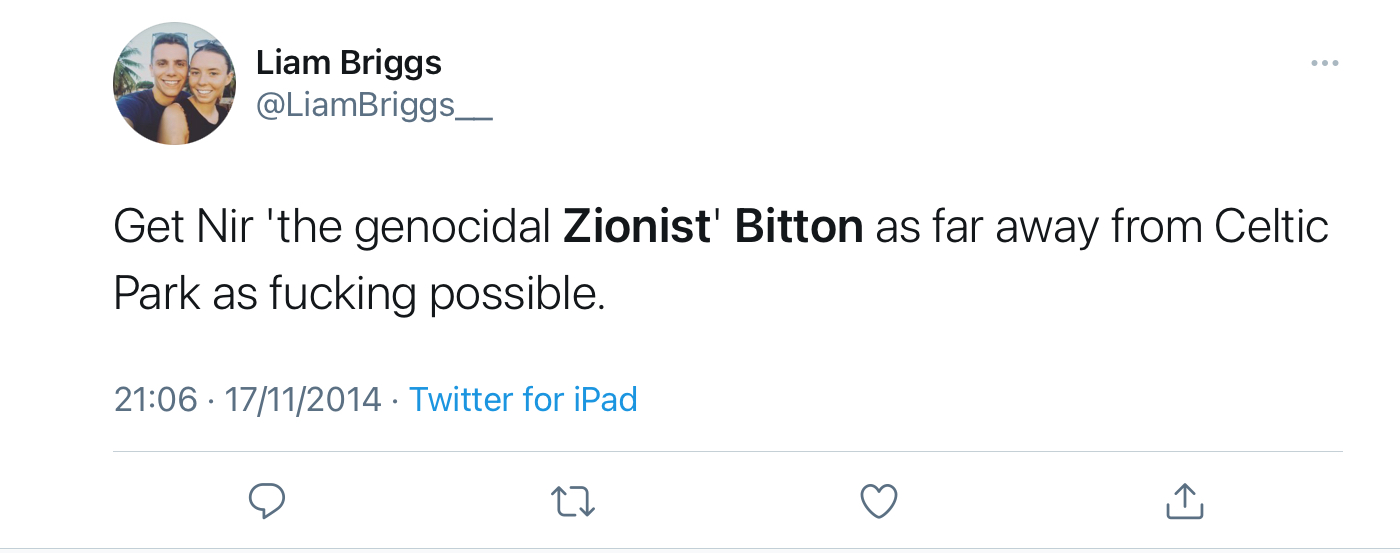Visit the @LiamBriggs__ handle

(x=374, y=106)
